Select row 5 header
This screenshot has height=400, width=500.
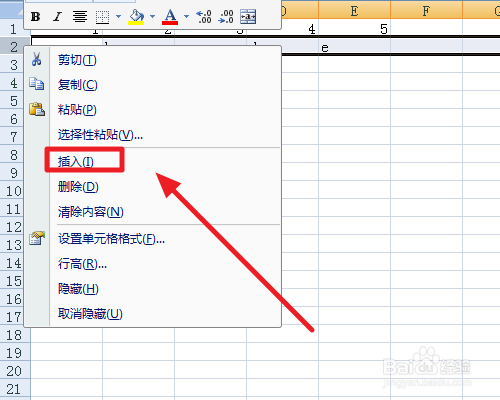pyautogui.click(x=12, y=101)
